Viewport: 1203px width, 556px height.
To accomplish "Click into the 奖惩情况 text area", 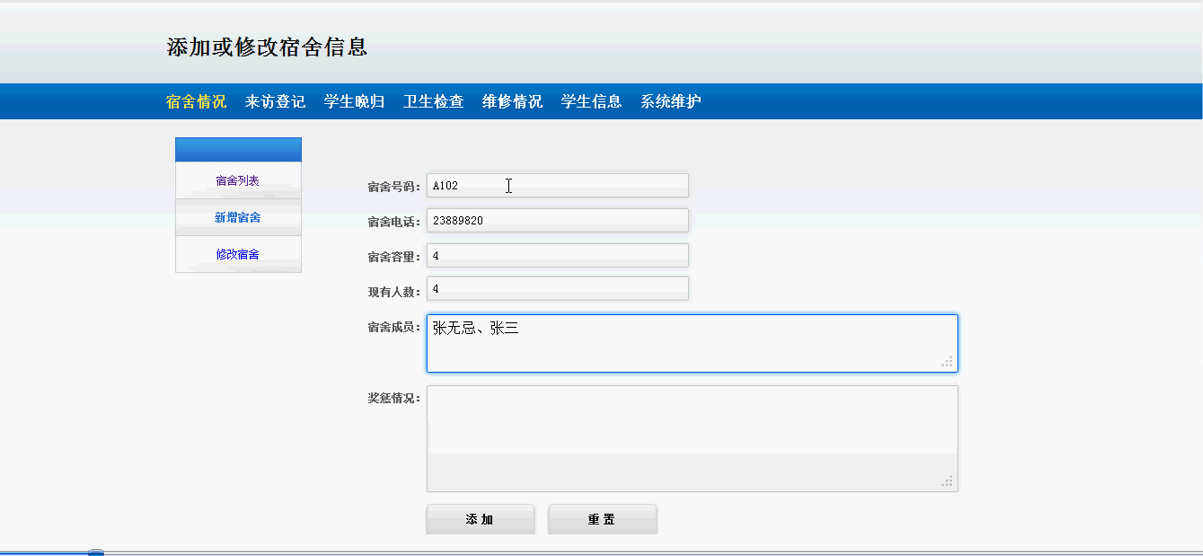I will pyautogui.click(x=692, y=438).
